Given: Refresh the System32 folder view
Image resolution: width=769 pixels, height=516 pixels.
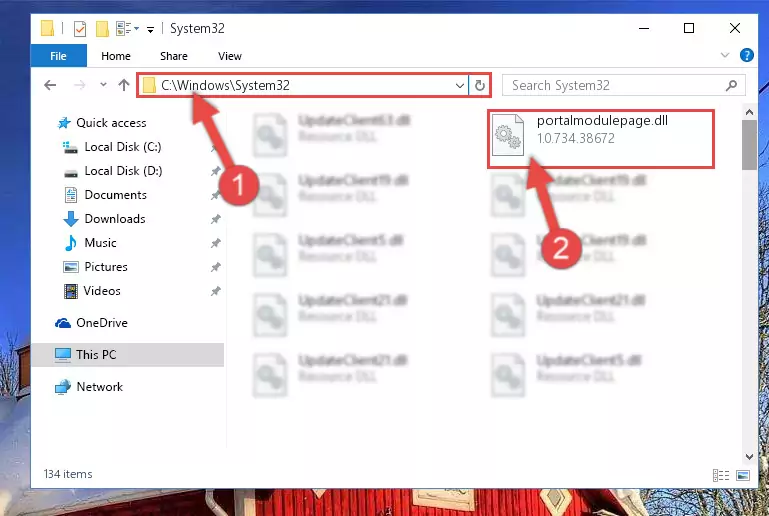Looking at the screenshot, I should pyautogui.click(x=480, y=85).
